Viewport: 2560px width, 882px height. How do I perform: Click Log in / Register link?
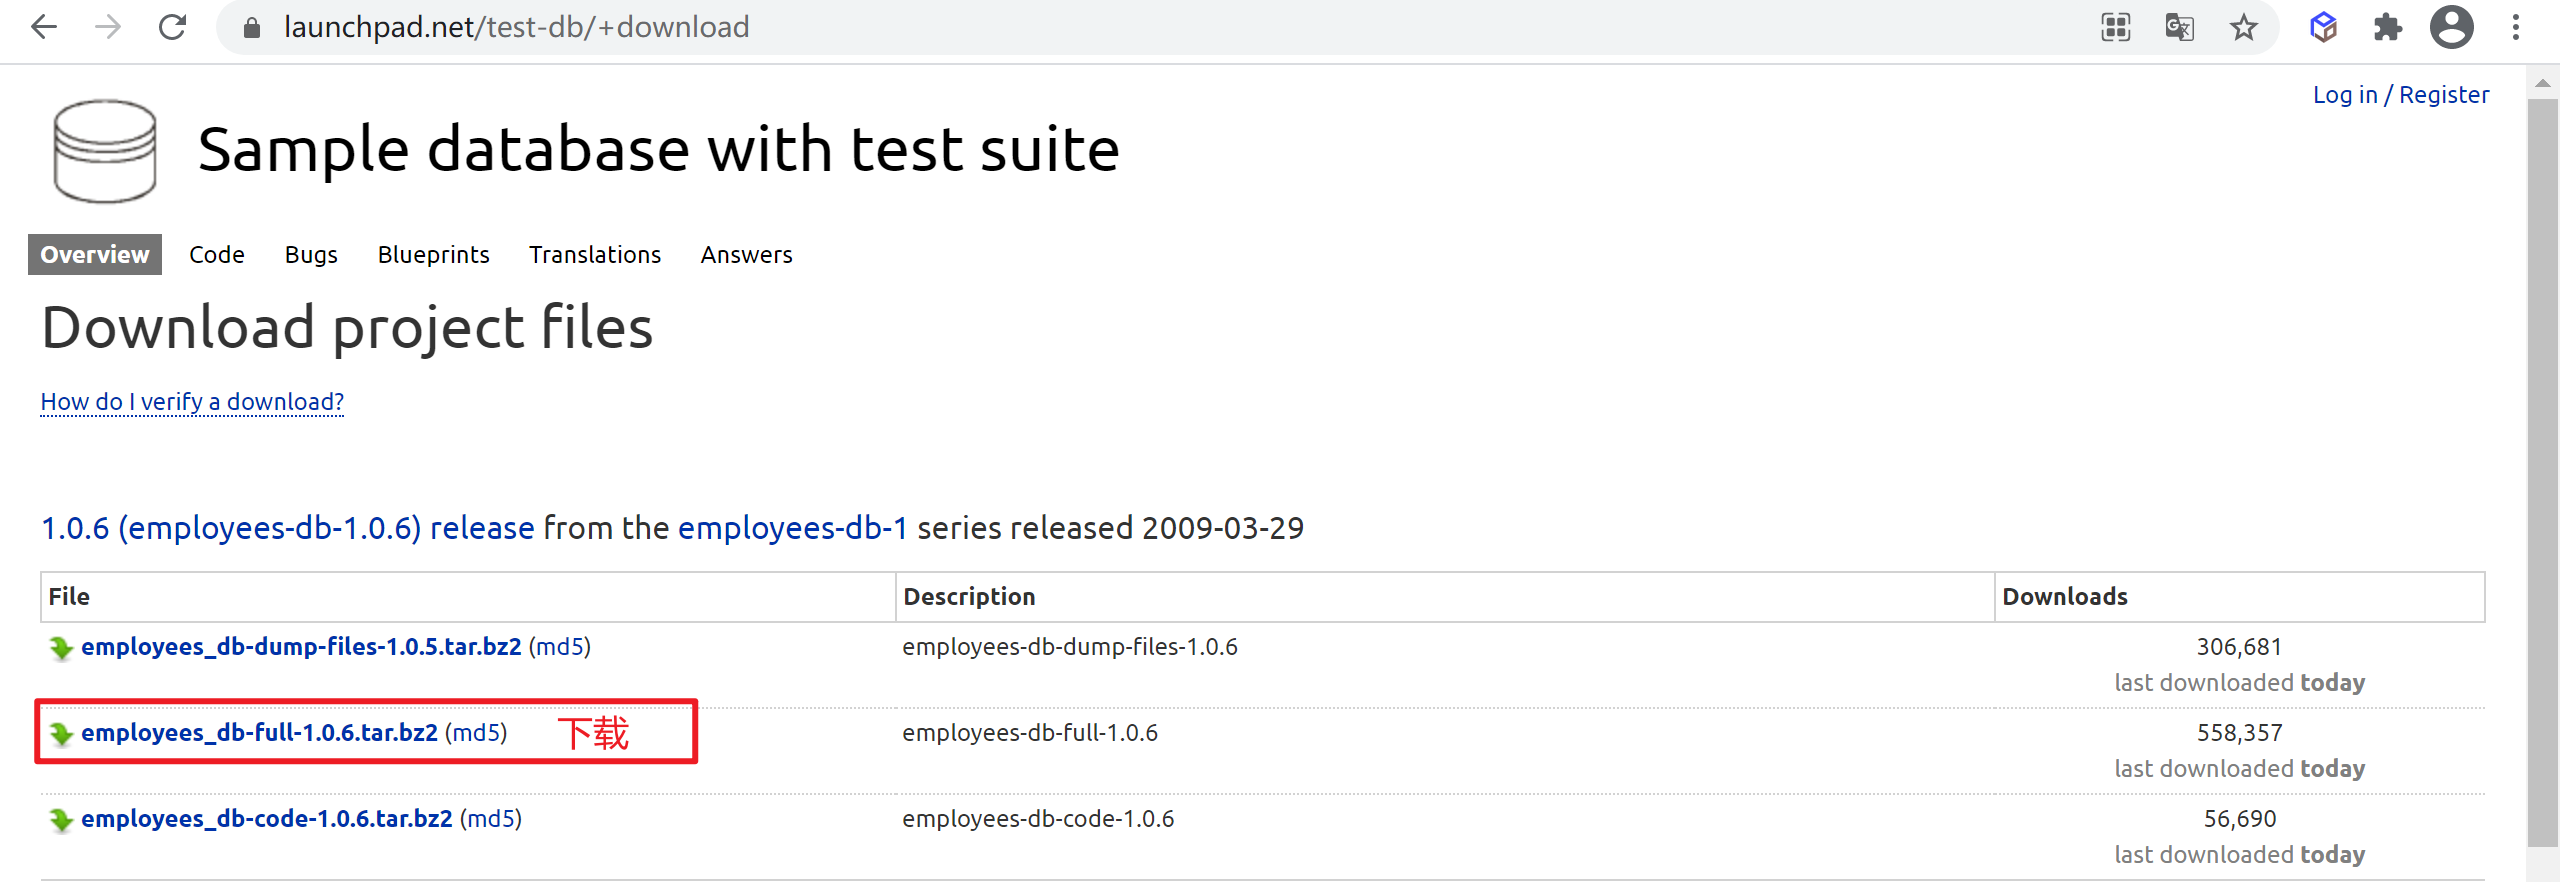pyautogui.click(x=2400, y=95)
